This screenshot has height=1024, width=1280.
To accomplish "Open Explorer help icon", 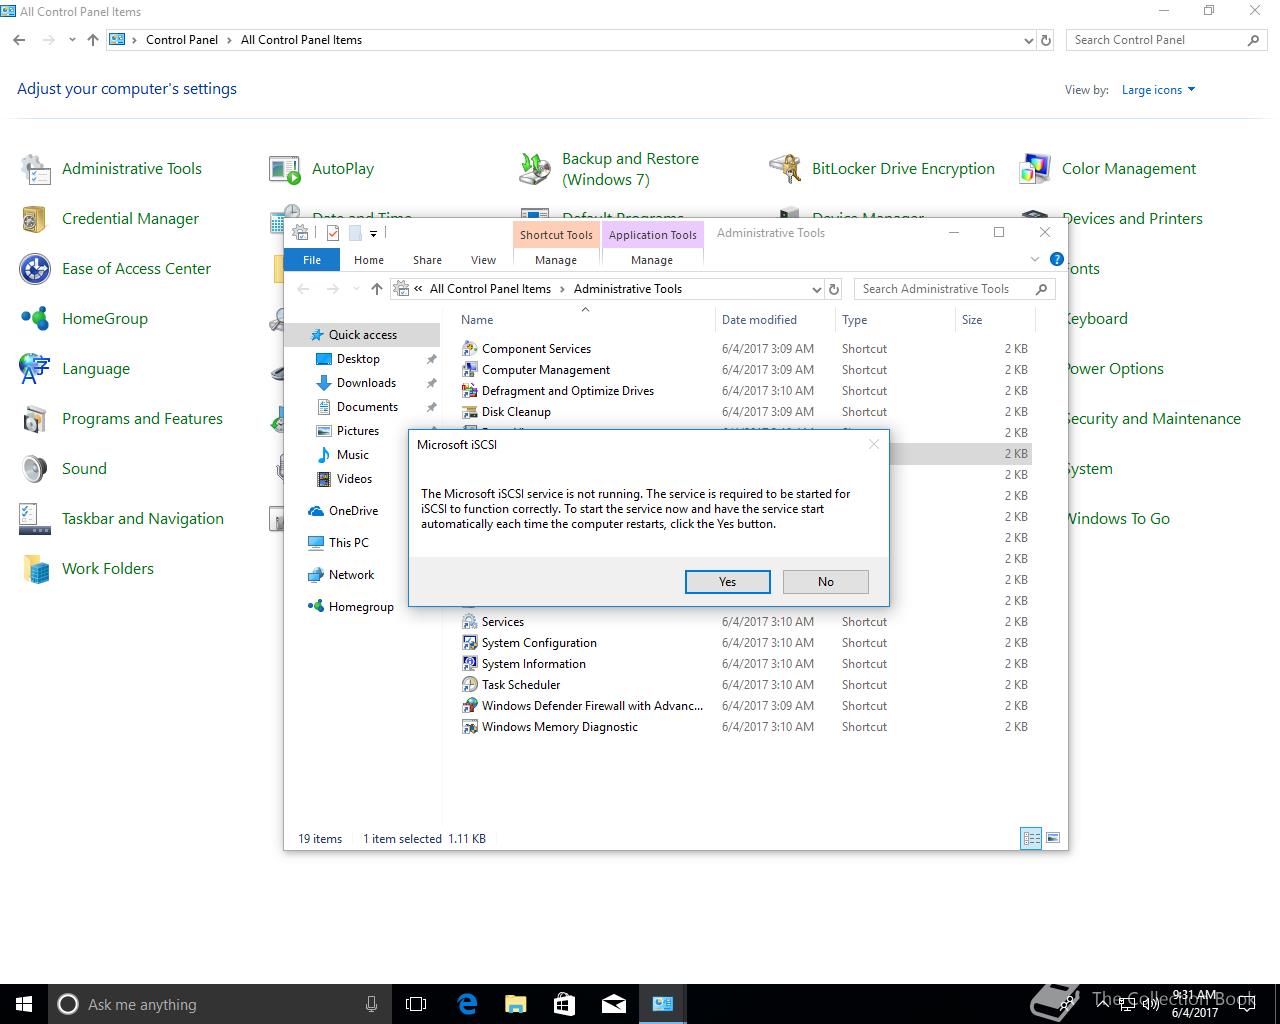I will point(1057,259).
